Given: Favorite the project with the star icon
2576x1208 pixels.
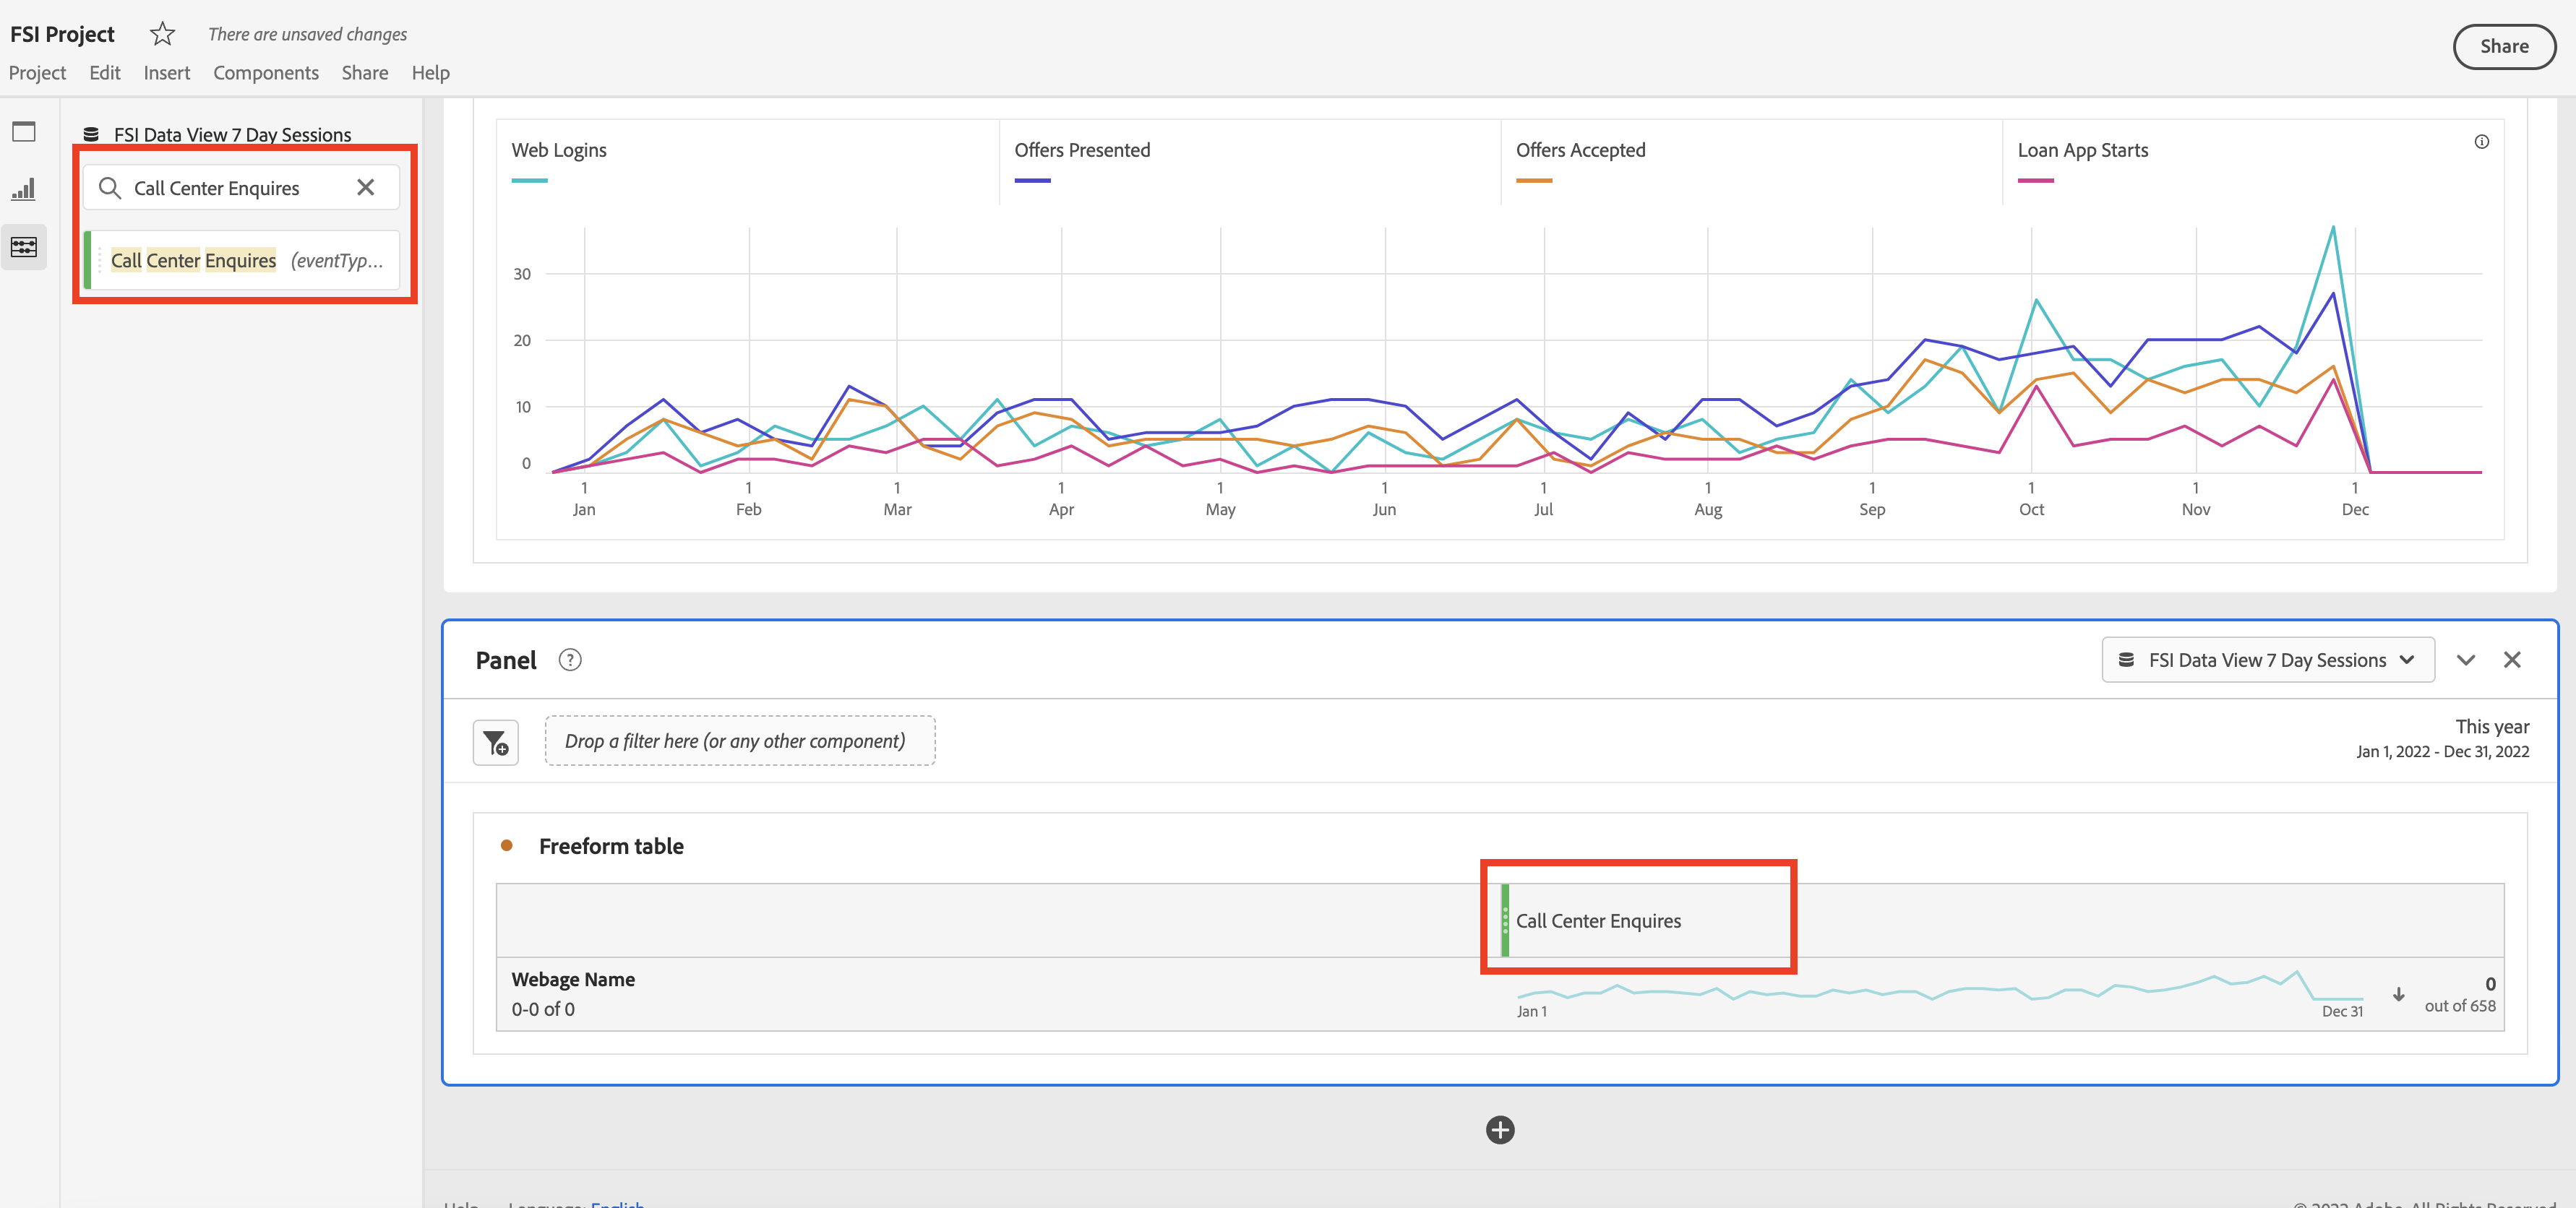Looking at the screenshot, I should pyautogui.click(x=162, y=34).
